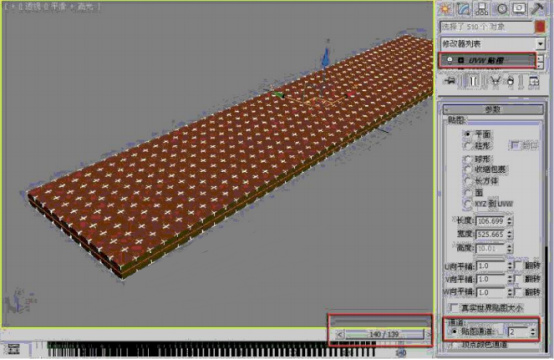Toggle the UVW 贴图 modifier lightbulb icon

[x=450, y=60]
